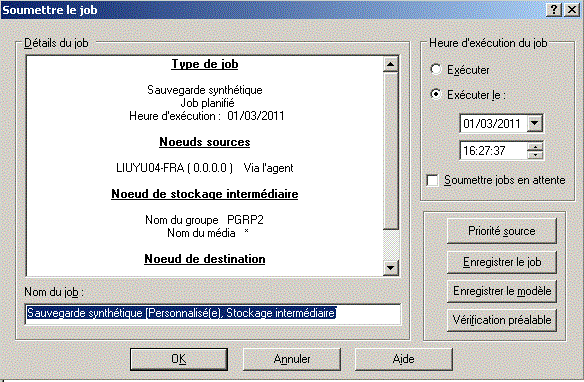Click the Enregistrer le modèle button

click(x=502, y=291)
